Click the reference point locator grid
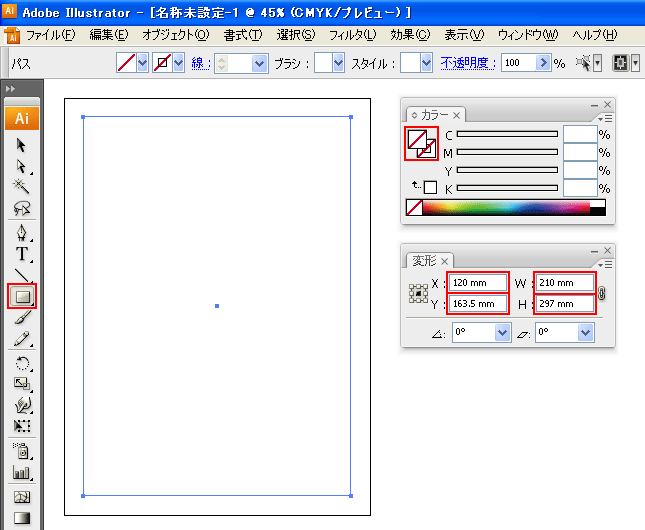 419,294
